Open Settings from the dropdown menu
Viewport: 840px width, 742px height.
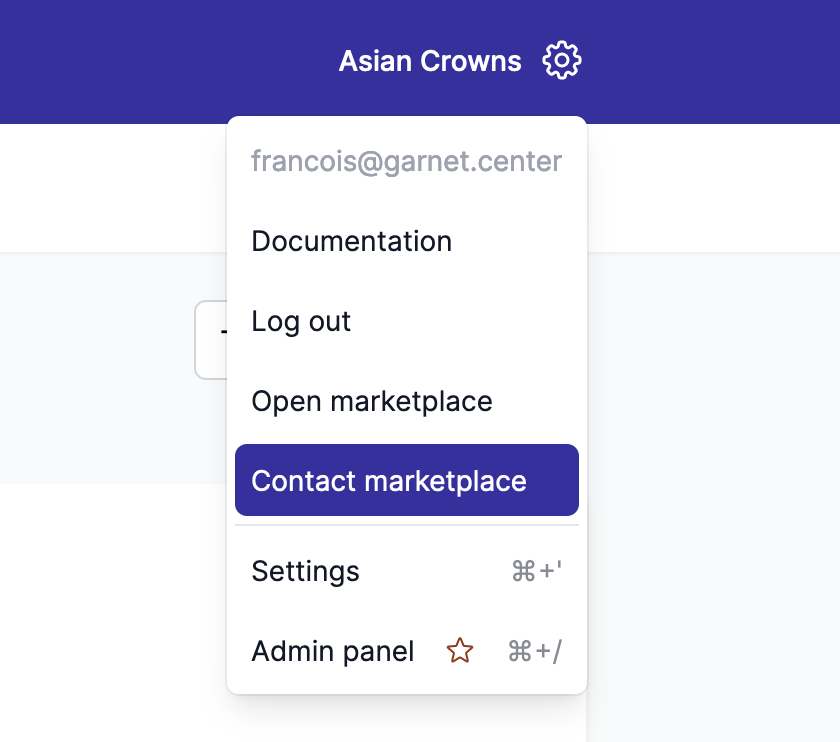pos(306,571)
